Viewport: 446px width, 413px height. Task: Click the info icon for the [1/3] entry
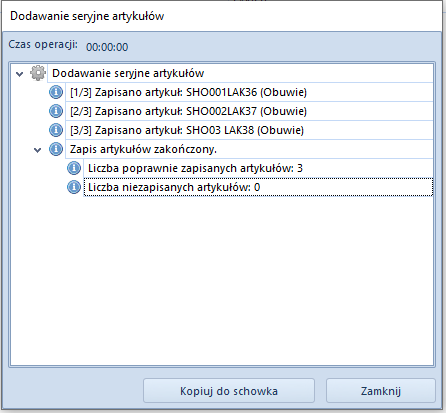tap(56, 92)
